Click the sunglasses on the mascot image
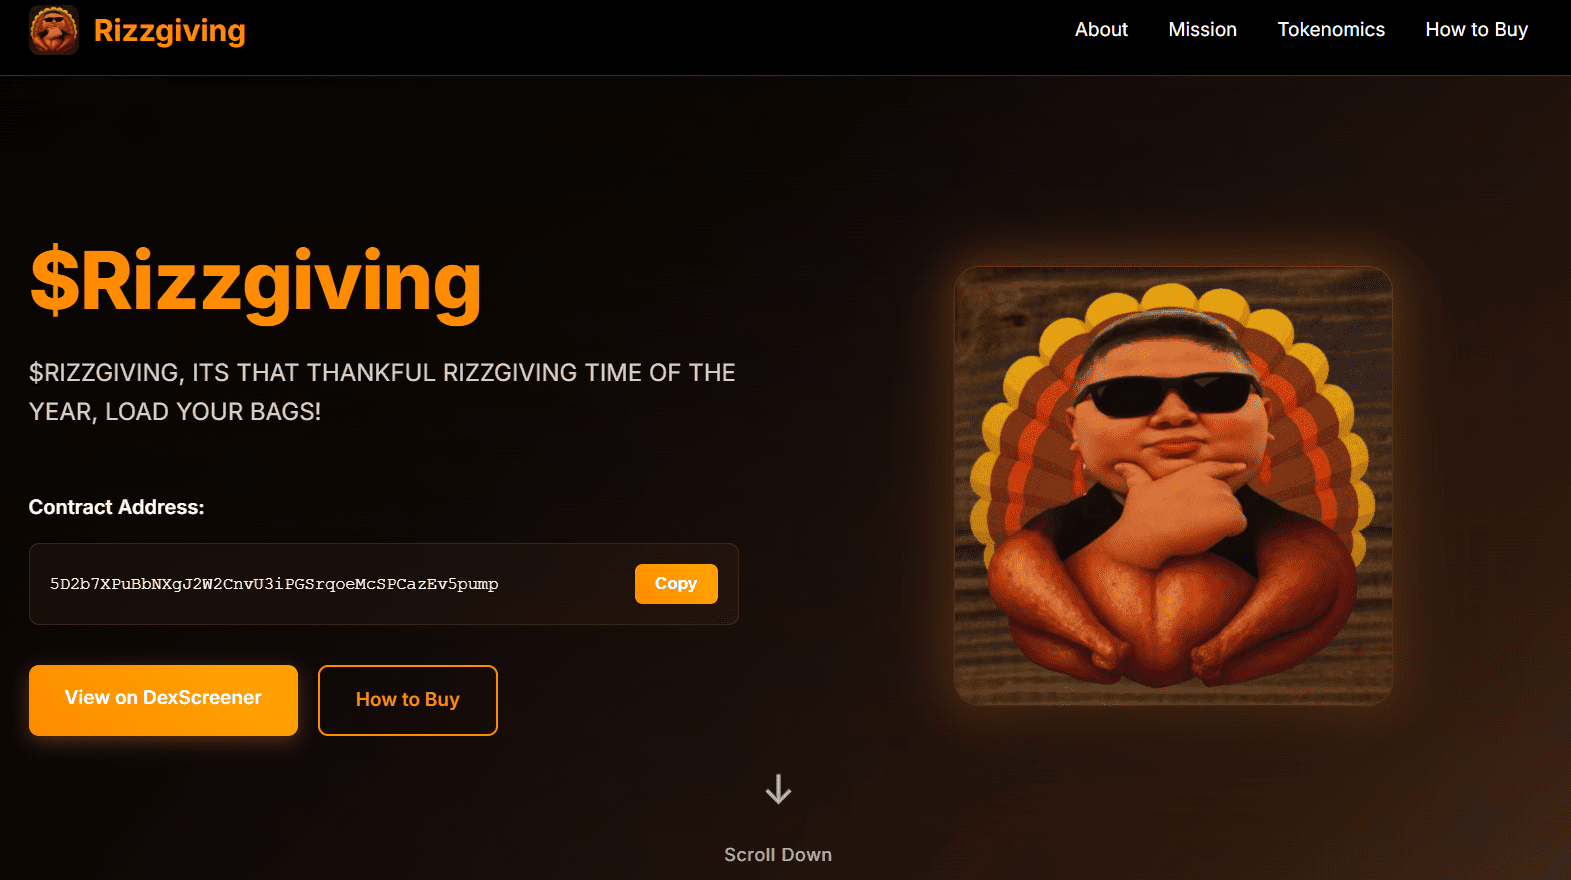 pos(1166,393)
